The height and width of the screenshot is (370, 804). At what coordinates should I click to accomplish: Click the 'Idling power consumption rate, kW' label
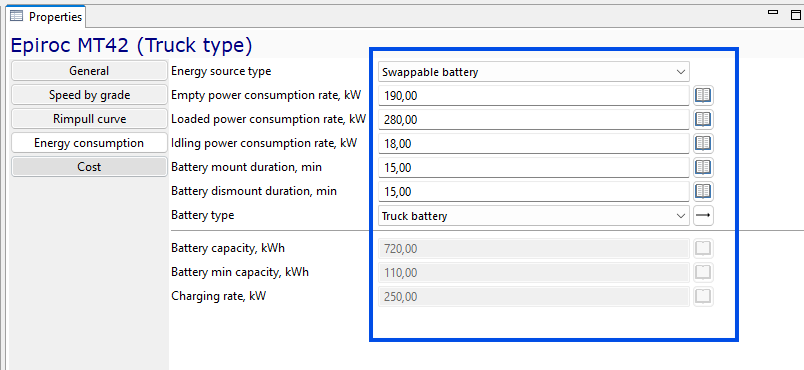pyautogui.click(x=264, y=143)
